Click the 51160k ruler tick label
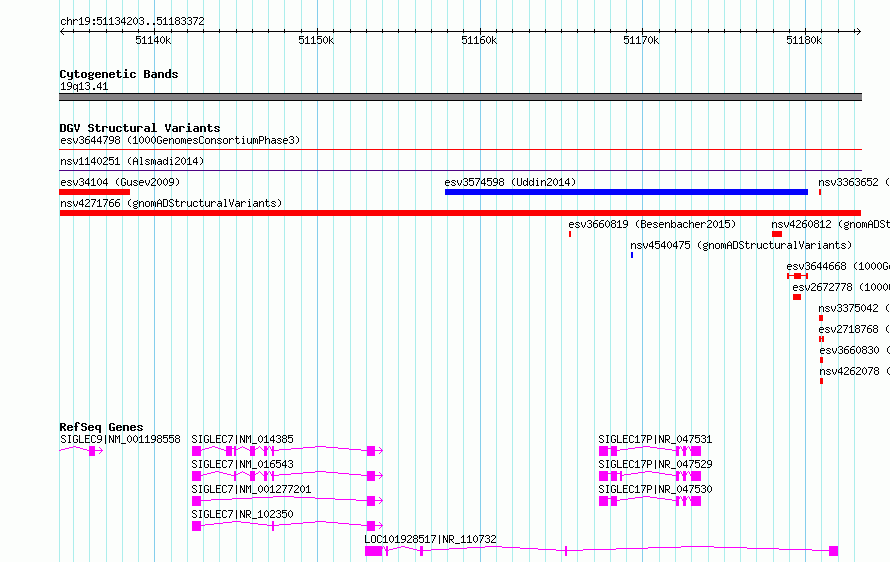The width and height of the screenshot is (890, 562). tap(479, 40)
